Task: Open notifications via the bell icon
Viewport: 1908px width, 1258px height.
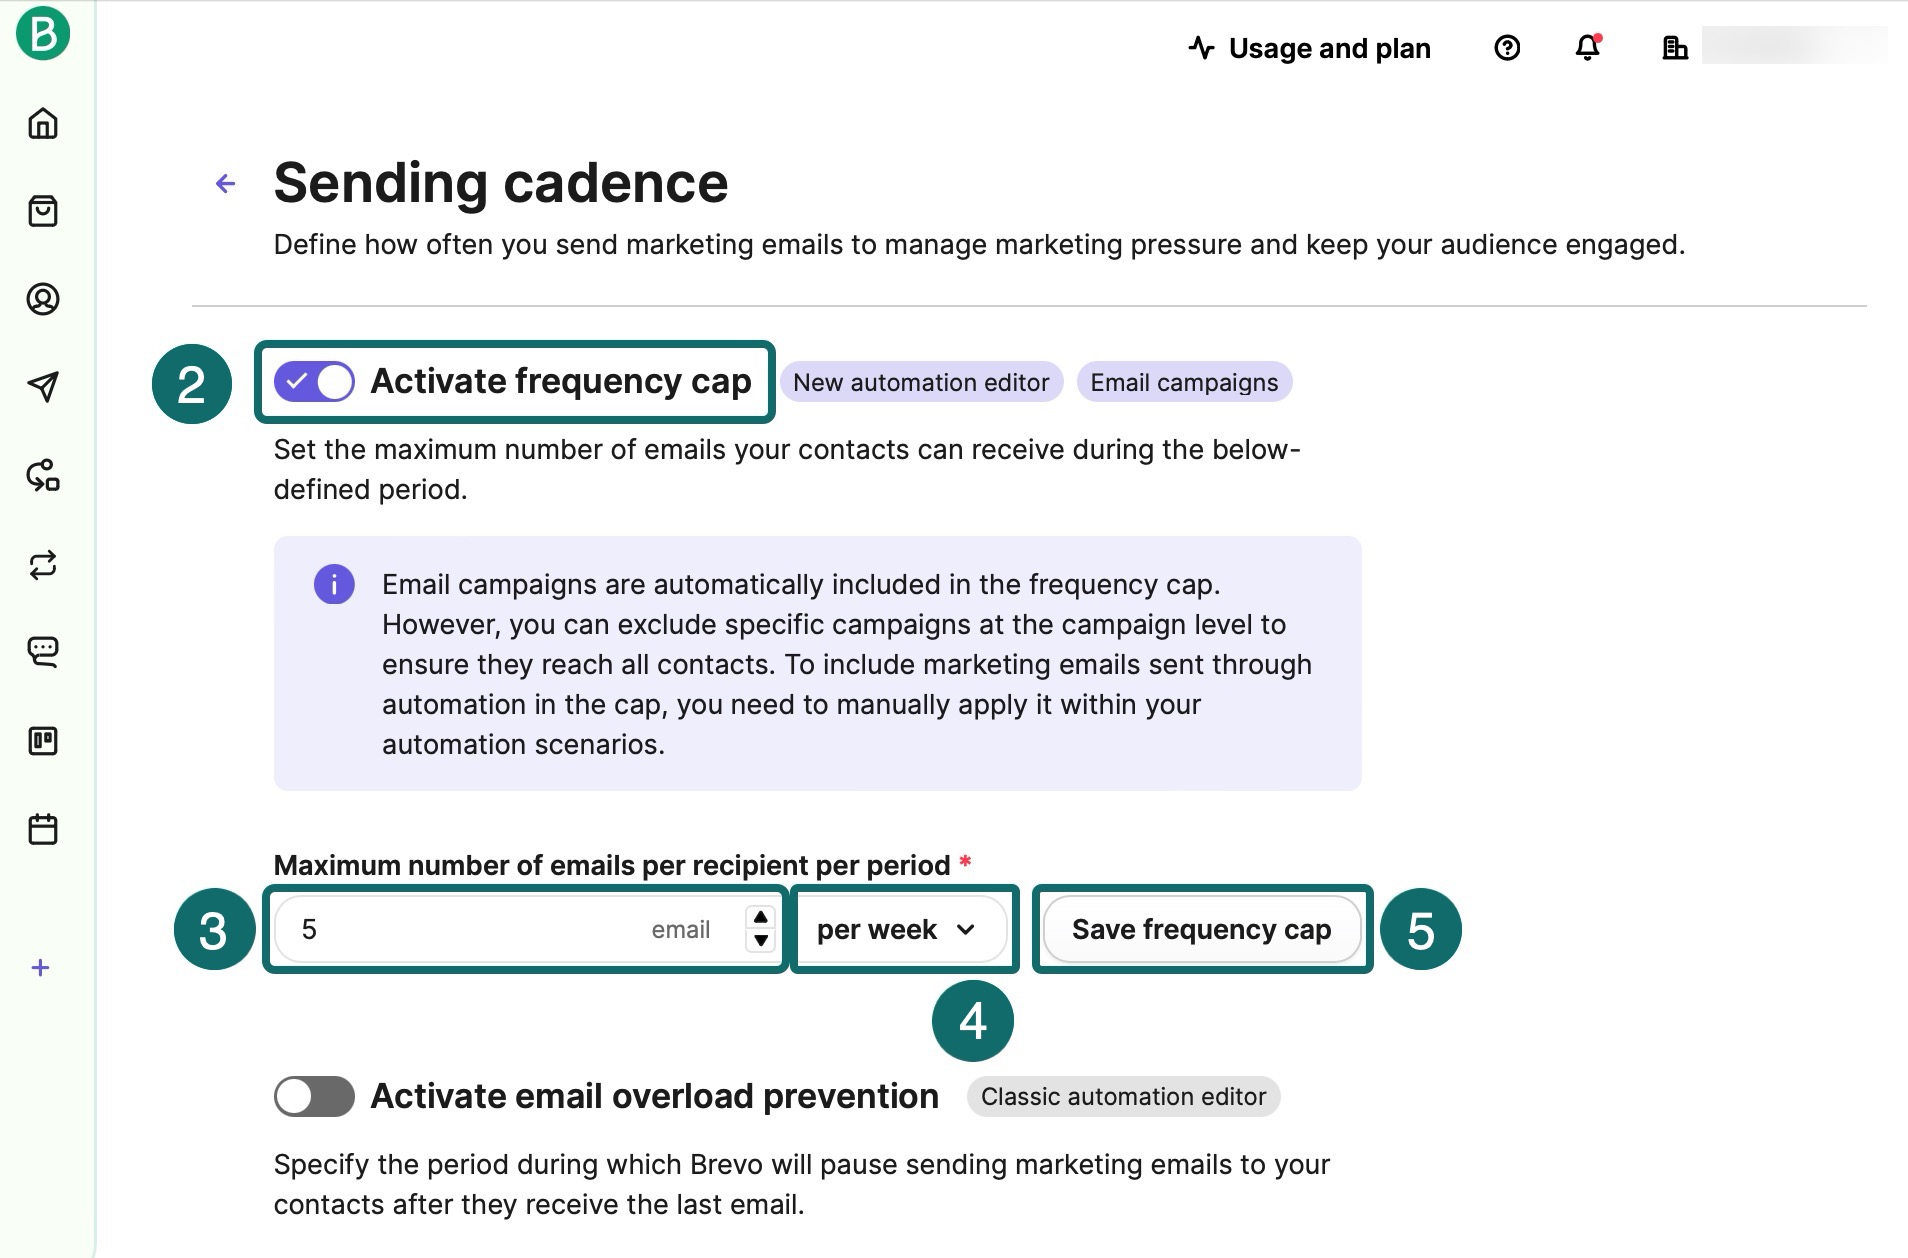Action: coord(1587,48)
